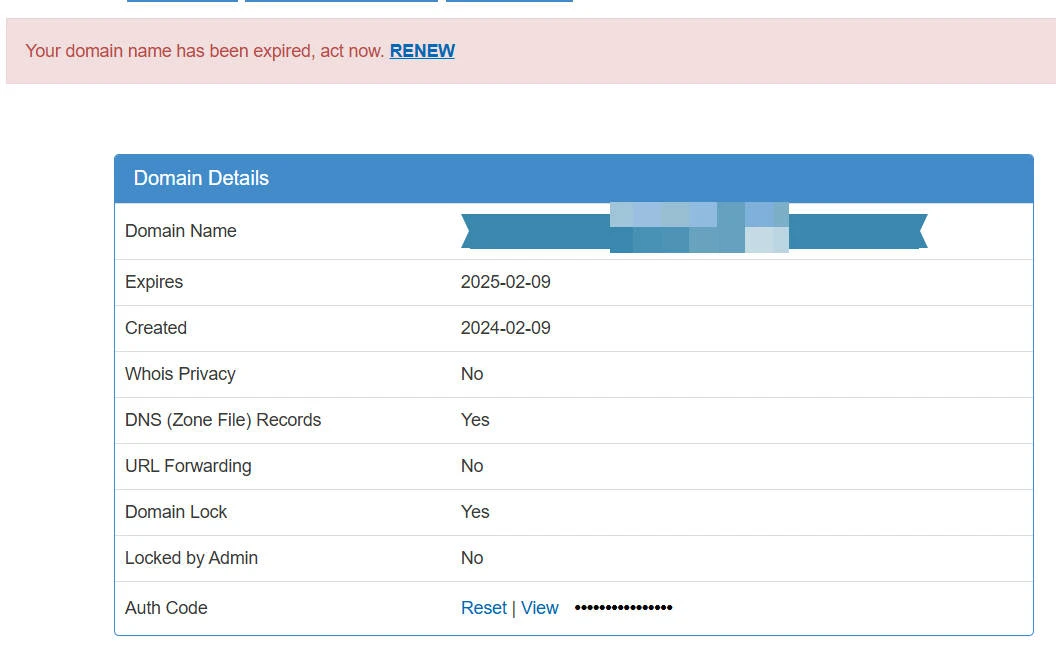The height and width of the screenshot is (649, 1056).
Task: Click the Auth Code row label
Action: click(x=166, y=608)
